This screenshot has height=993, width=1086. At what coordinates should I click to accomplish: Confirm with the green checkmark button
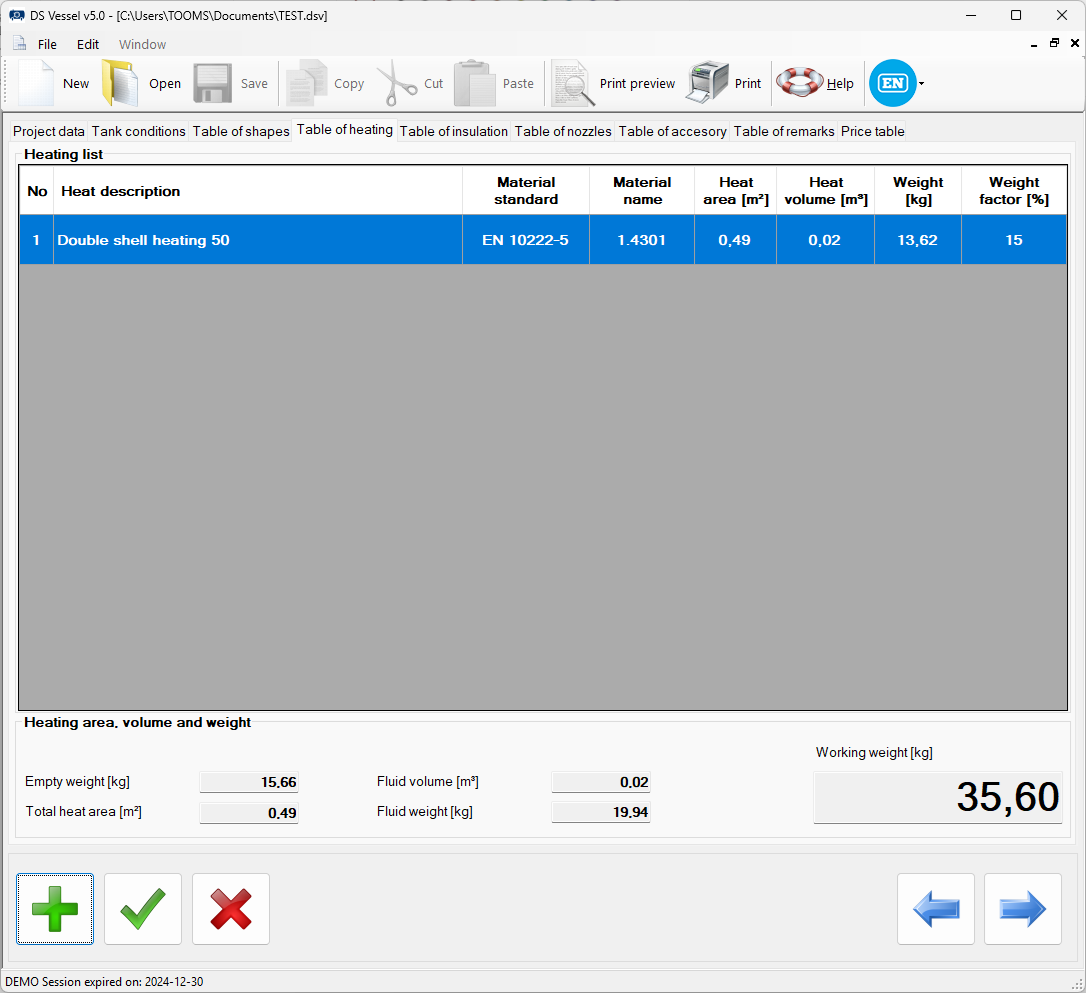click(143, 909)
